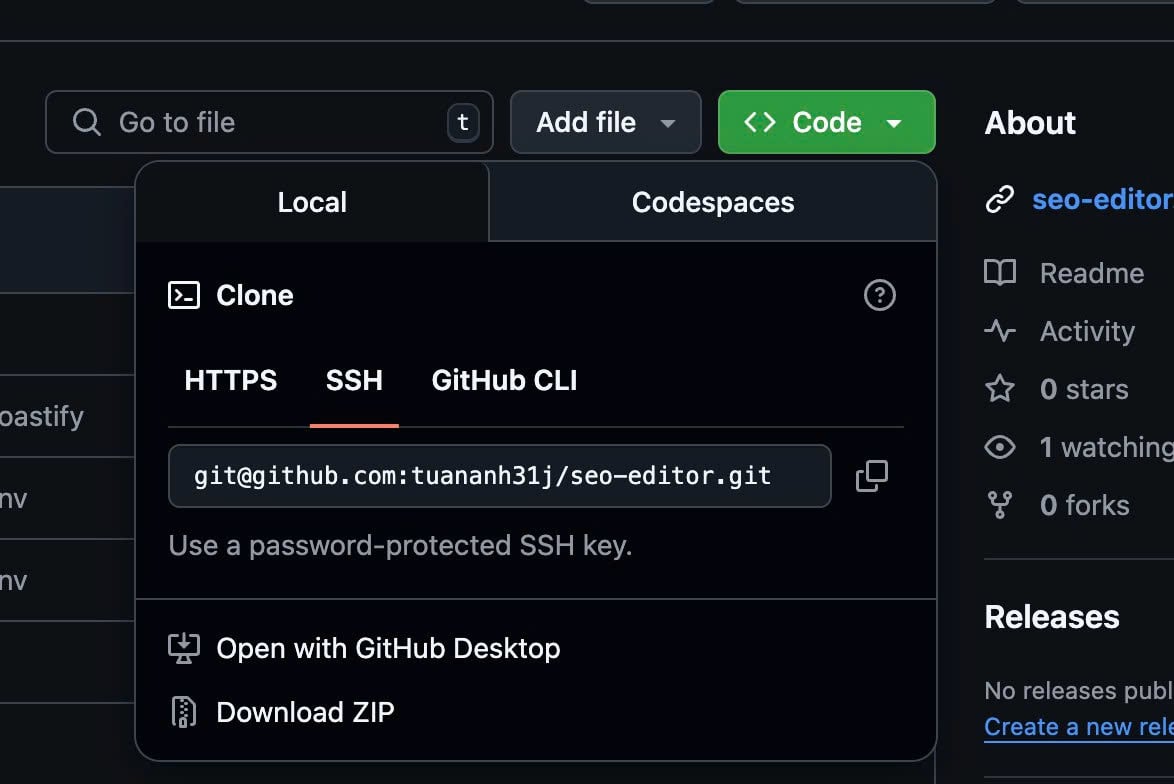
Task: Click the ZIP archive icon
Action: point(183,712)
